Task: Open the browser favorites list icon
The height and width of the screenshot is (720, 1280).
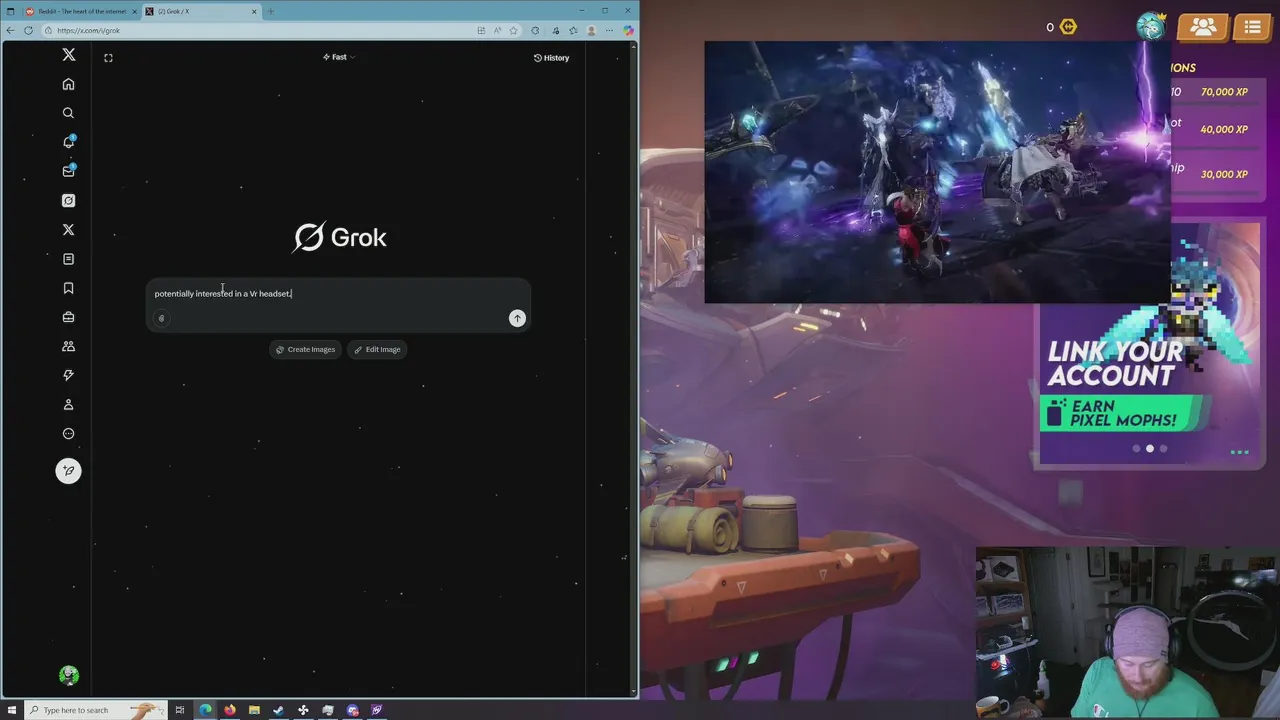Action: point(573,30)
